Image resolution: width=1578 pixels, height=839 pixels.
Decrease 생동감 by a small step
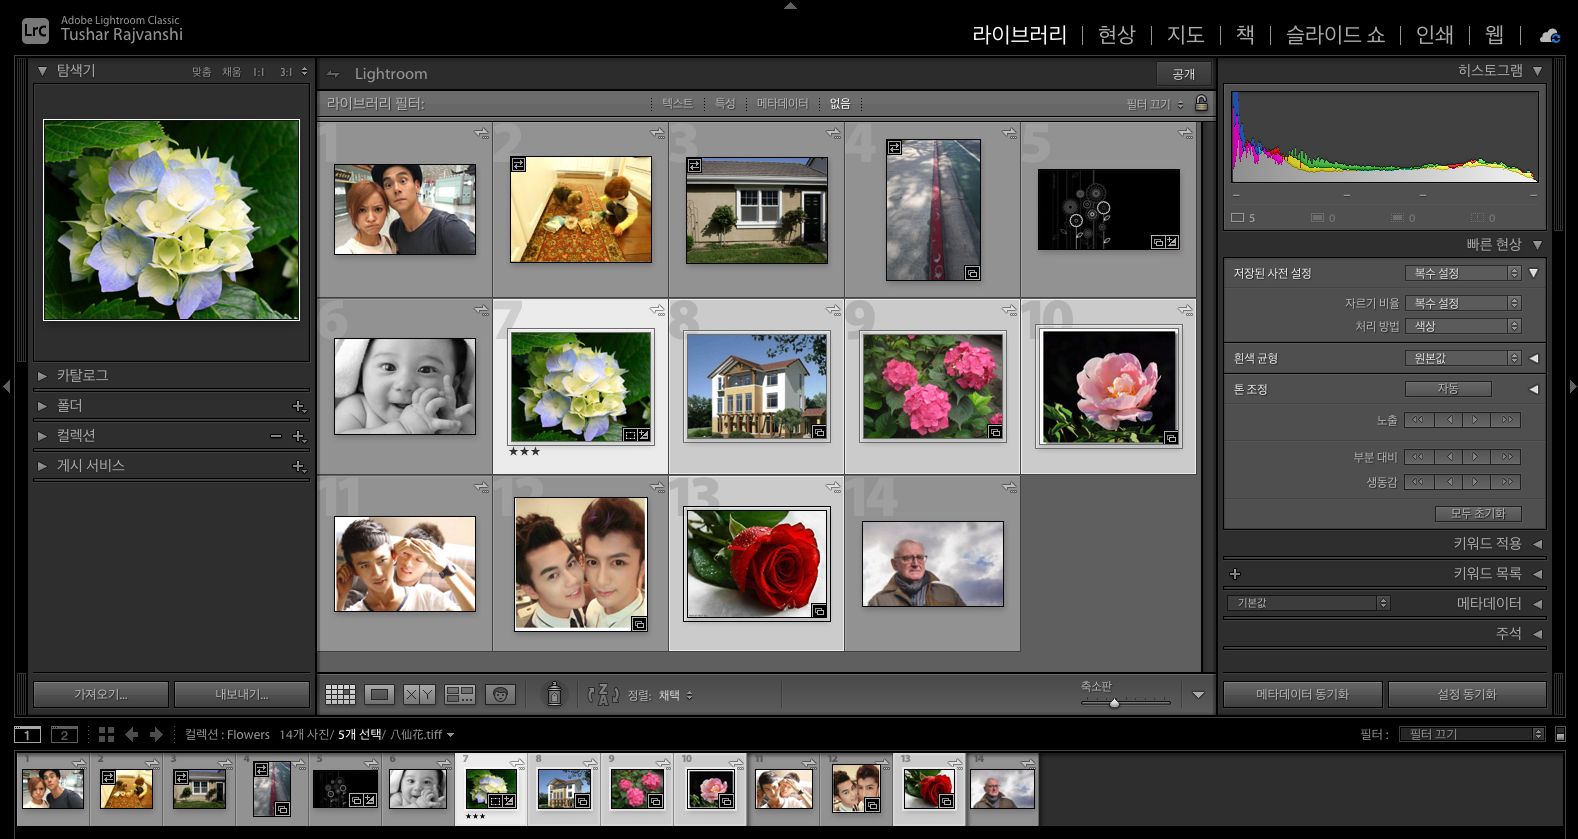click(x=1447, y=482)
